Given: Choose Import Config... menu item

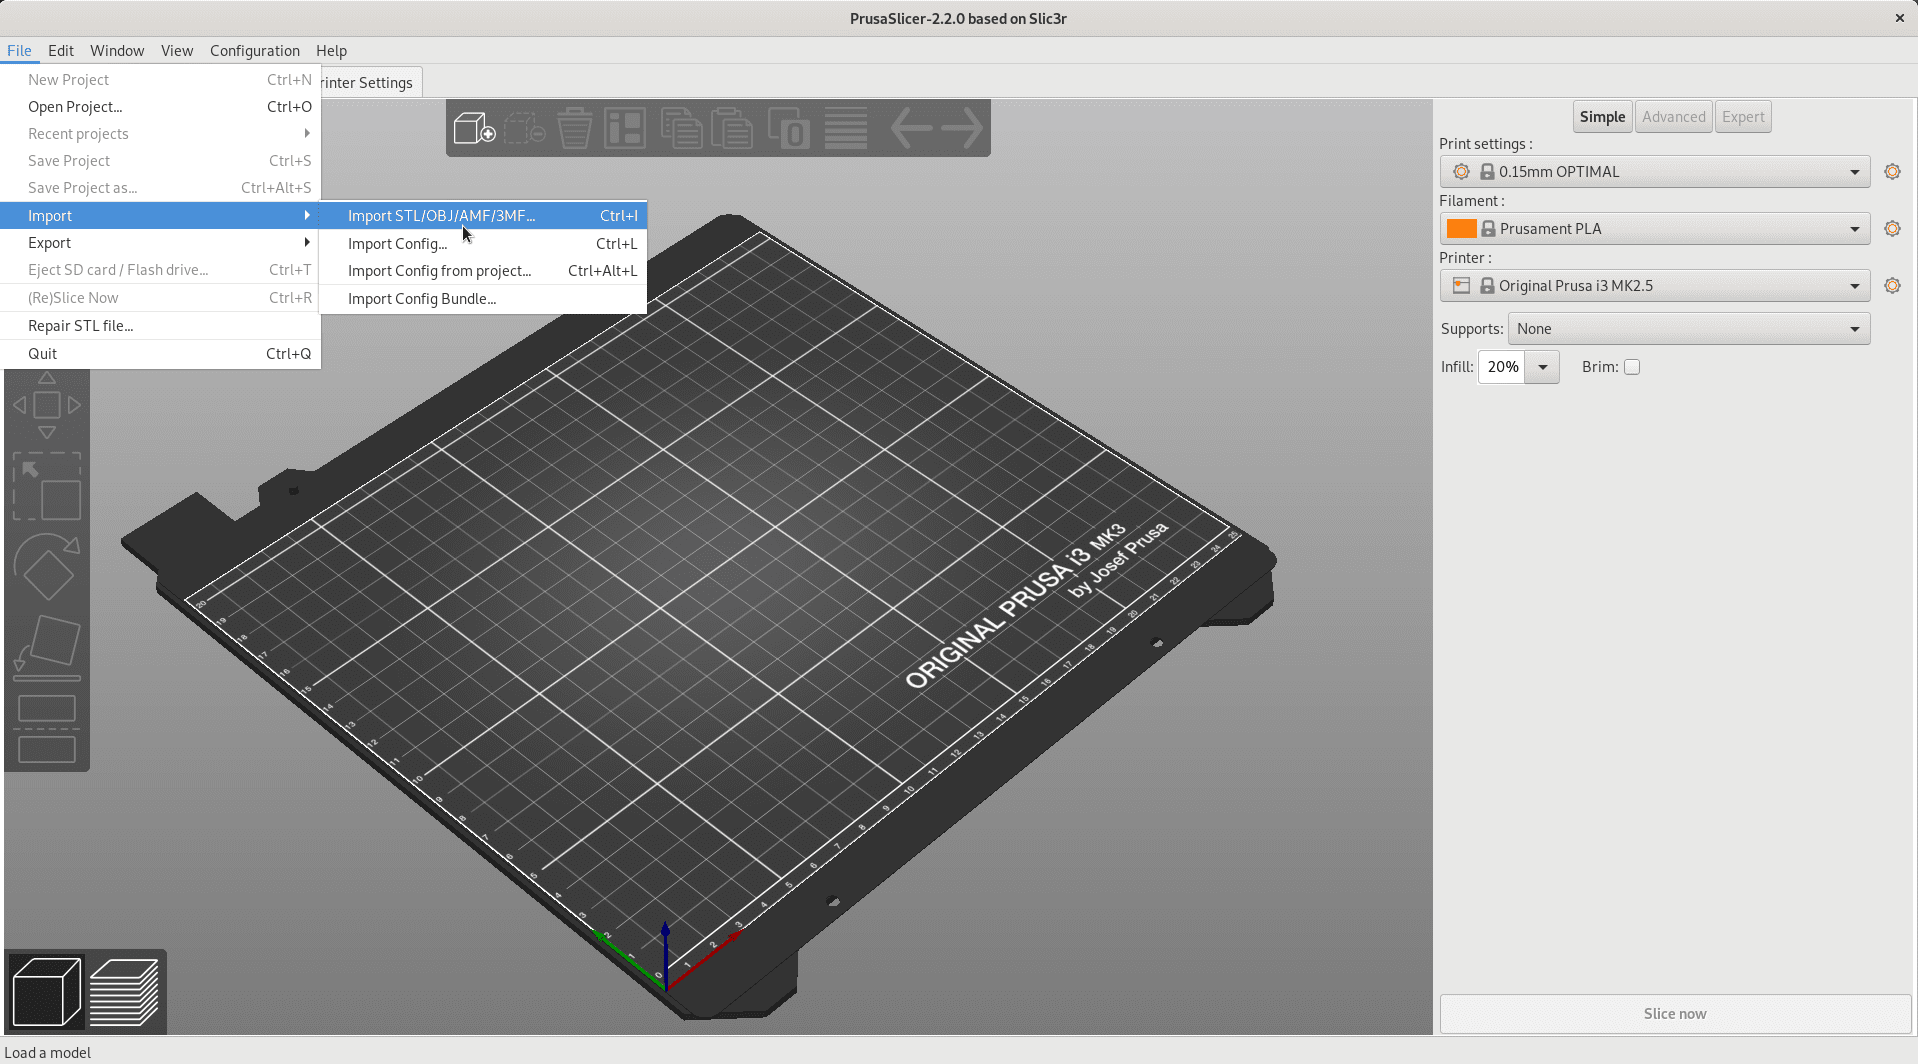Looking at the screenshot, I should pyautogui.click(x=483, y=244).
